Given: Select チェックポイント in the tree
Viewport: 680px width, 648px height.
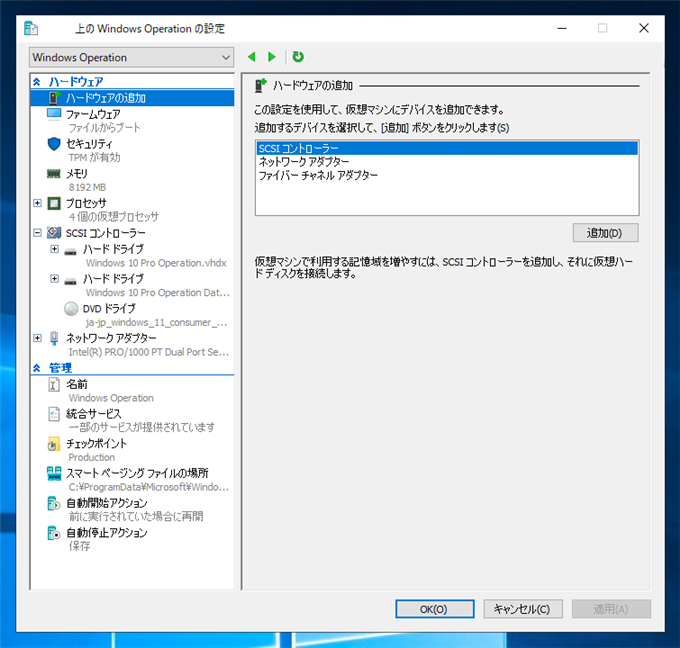Looking at the screenshot, I should click(x=96, y=444).
